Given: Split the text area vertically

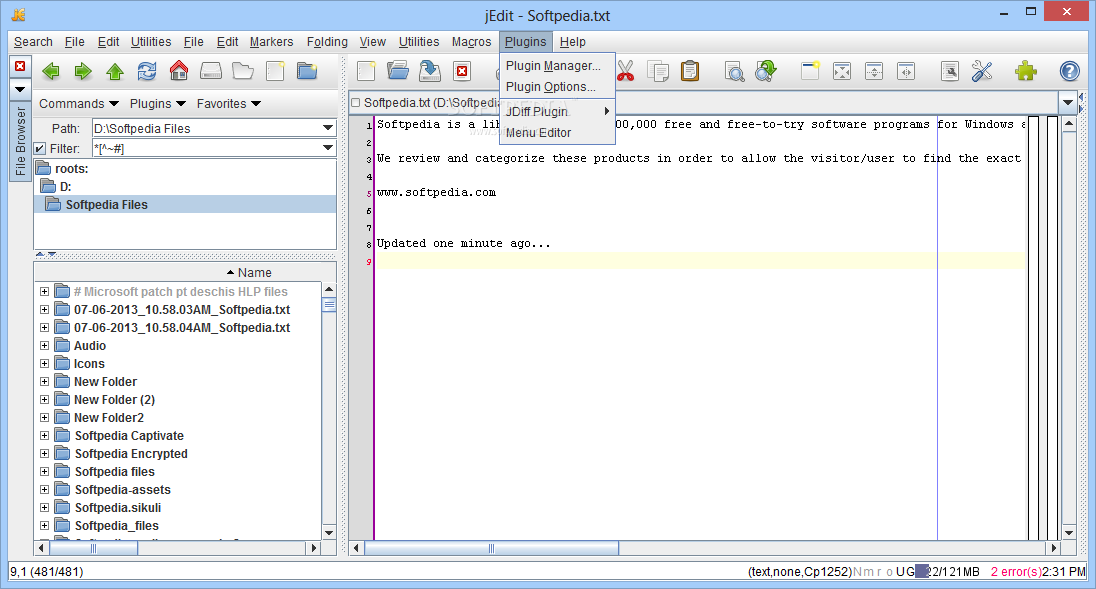Looking at the screenshot, I should (x=906, y=71).
